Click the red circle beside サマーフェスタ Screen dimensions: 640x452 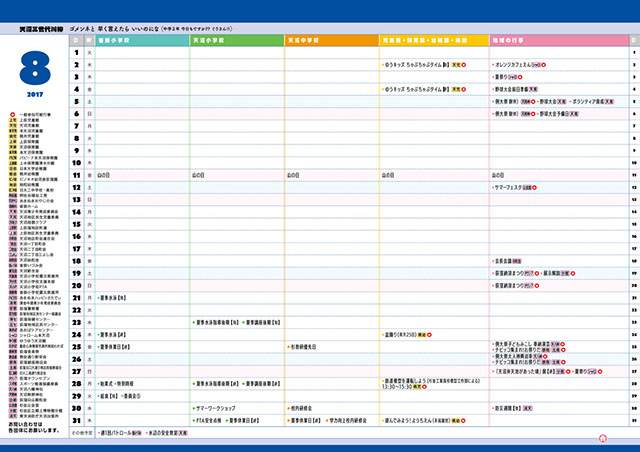tap(534, 187)
